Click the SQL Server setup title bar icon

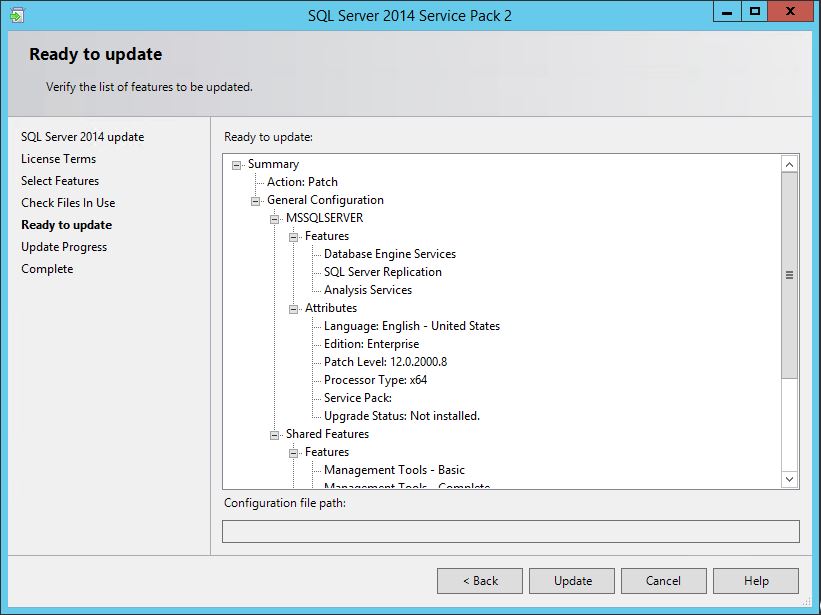(16, 15)
